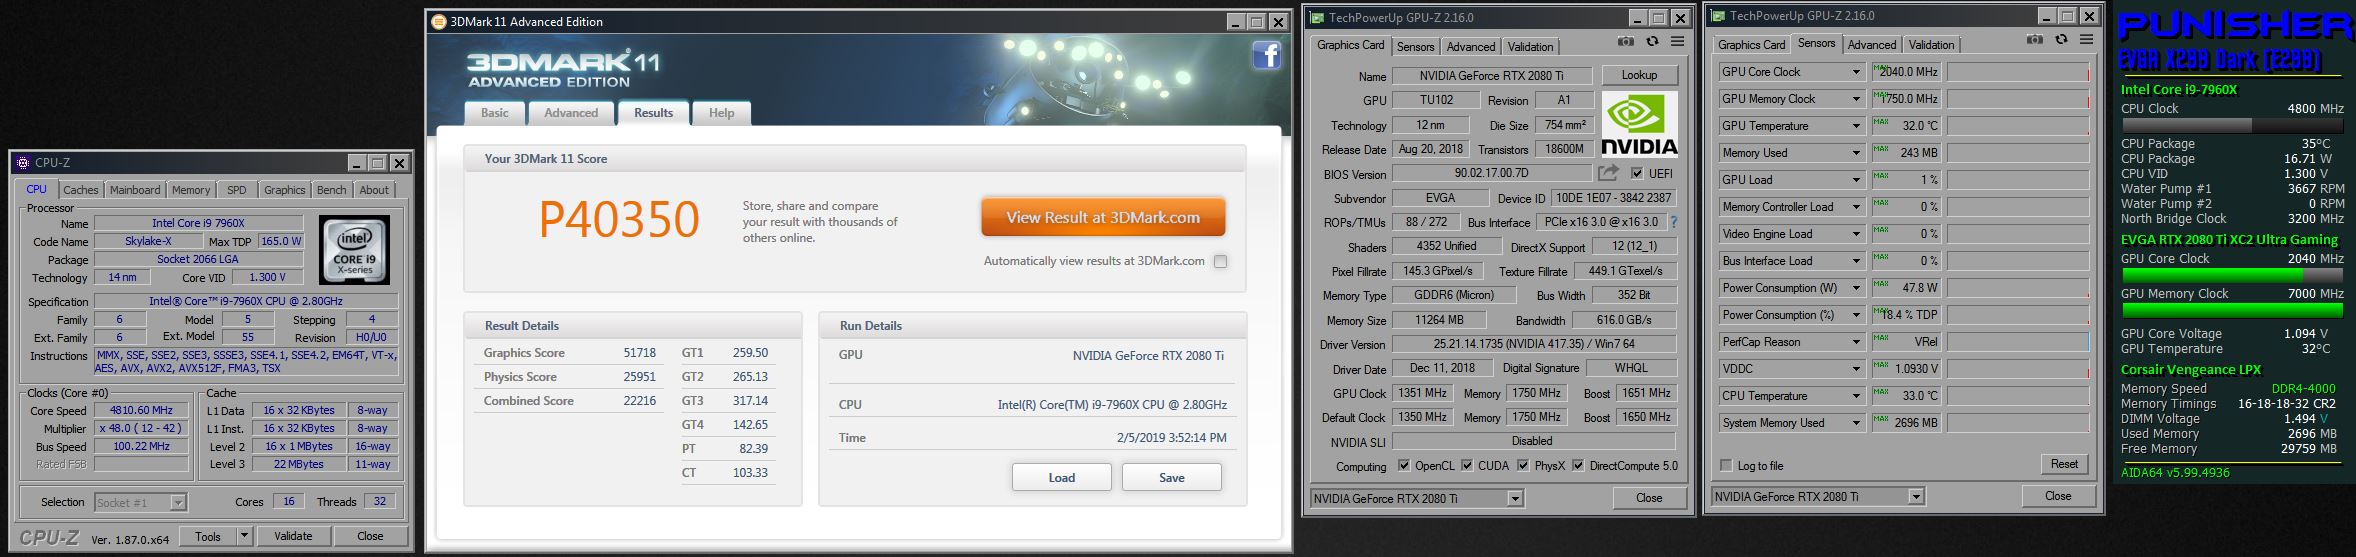Open System Memory Used sensor dropdown
Screen dimensions: 2356x557
[1856, 423]
